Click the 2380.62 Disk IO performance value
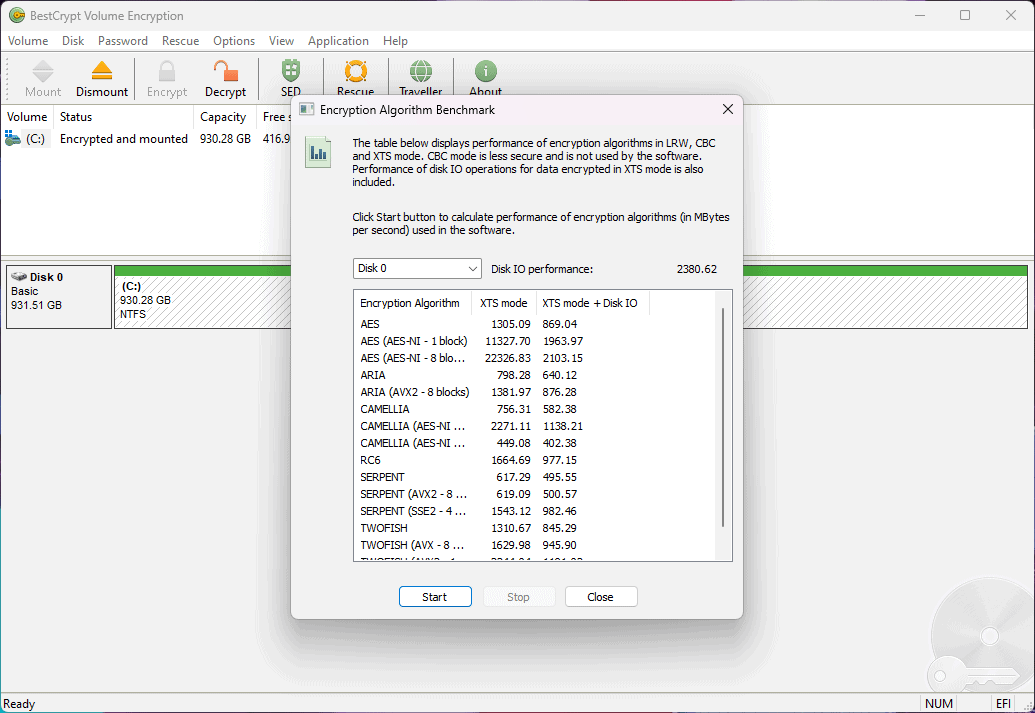The height and width of the screenshot is (713, 1035). coord(696,269)
